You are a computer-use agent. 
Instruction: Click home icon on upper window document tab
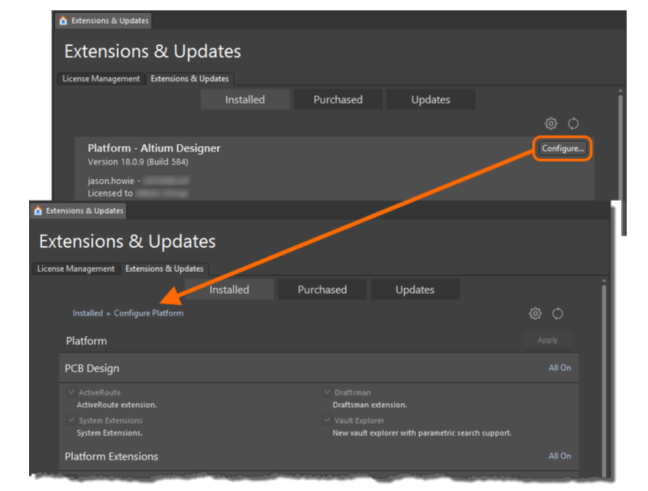64,20
